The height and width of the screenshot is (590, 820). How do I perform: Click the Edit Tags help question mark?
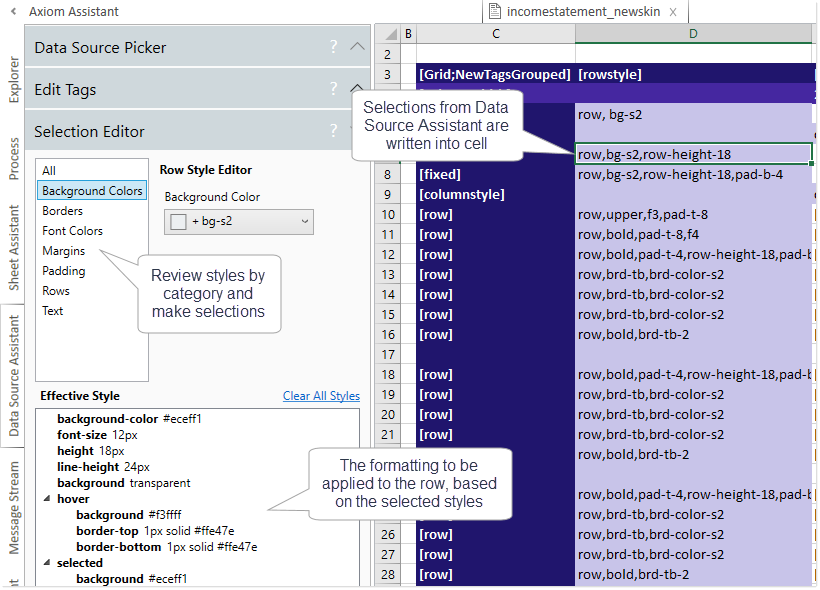tap(333, 89)
